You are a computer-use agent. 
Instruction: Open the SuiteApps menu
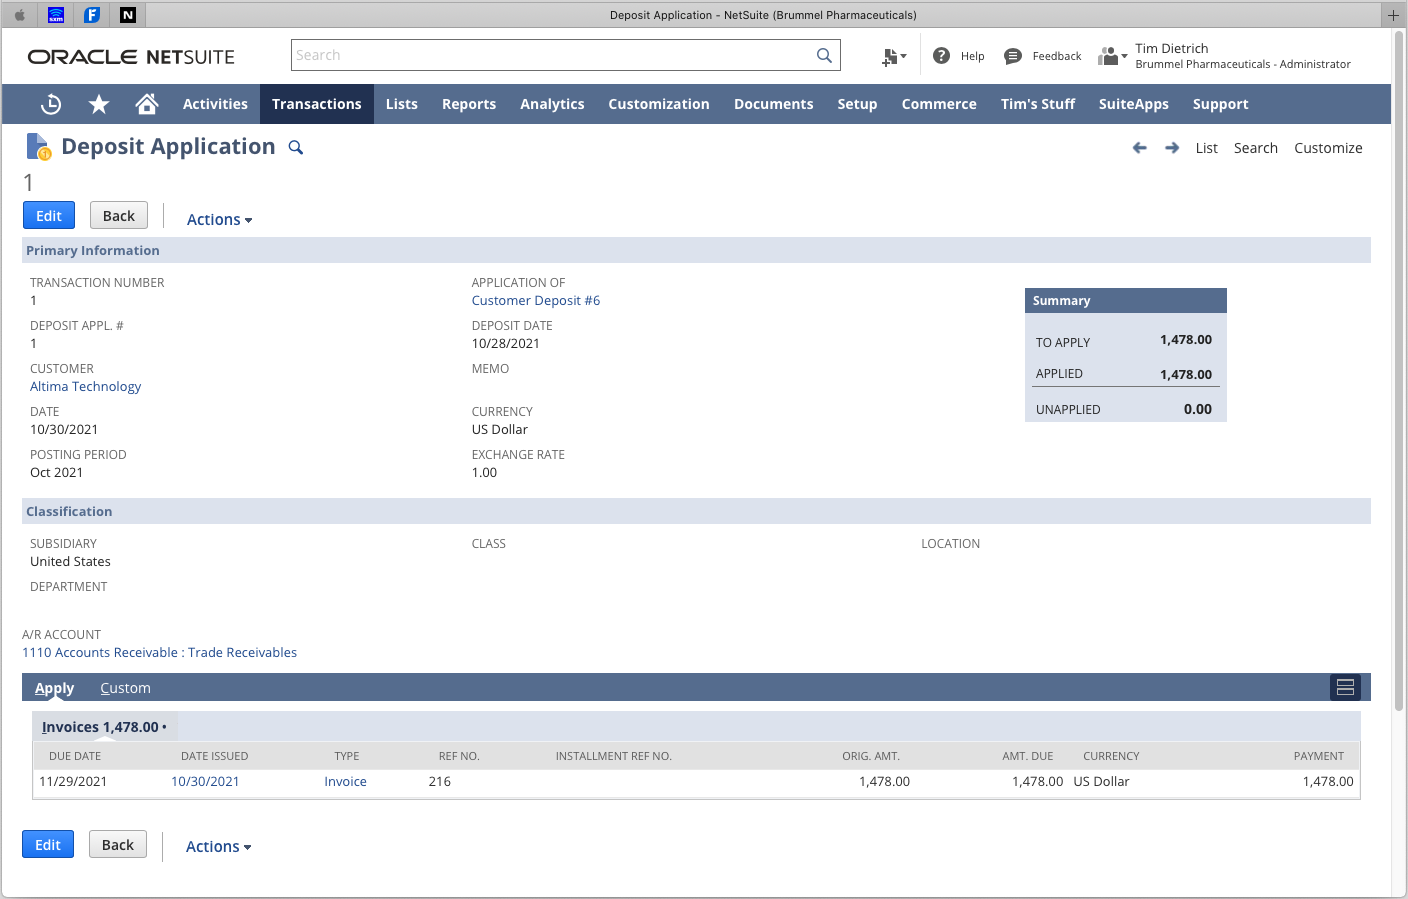click(x=1134, y=104)
